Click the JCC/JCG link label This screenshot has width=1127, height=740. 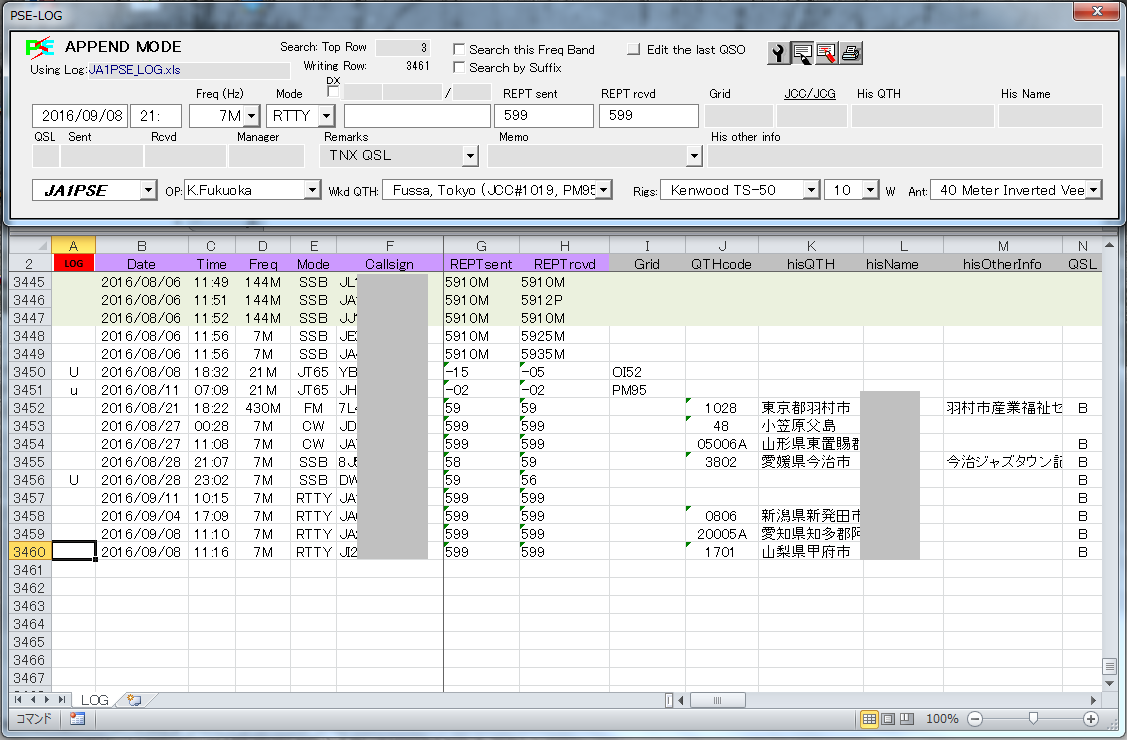(x=810, y=94)
